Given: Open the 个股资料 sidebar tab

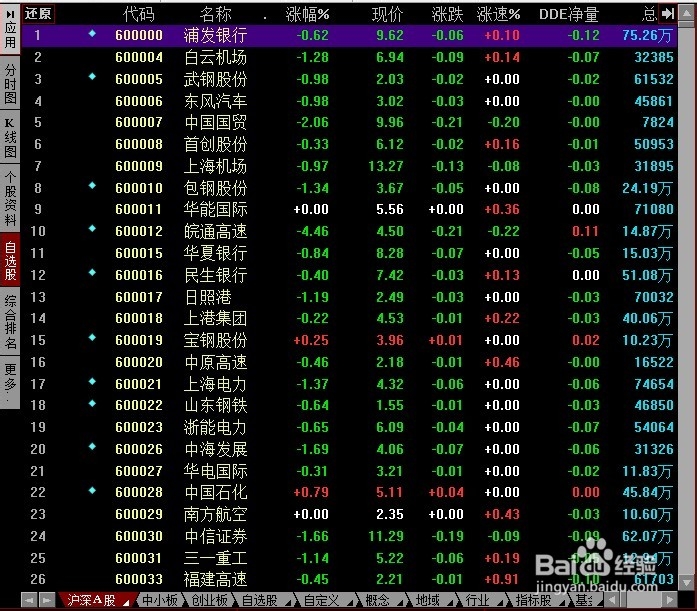Looking at the screenshot, I should point(10,199).
